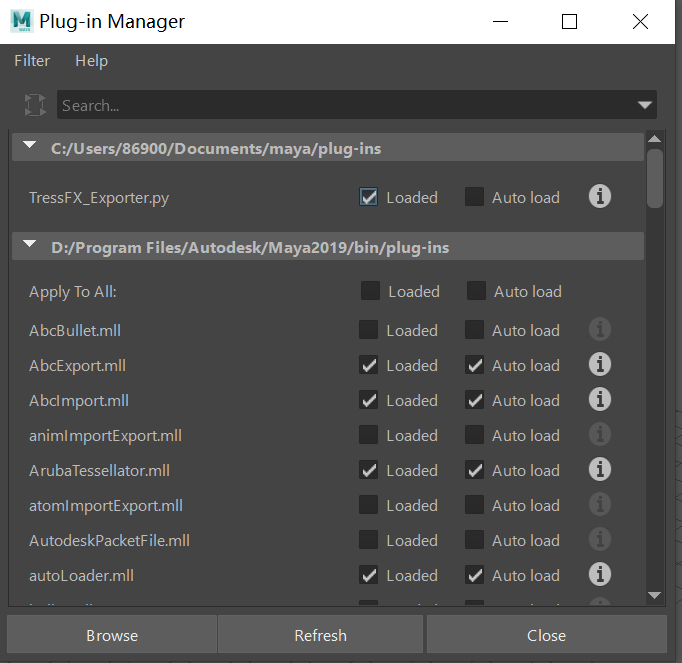Image resolution: width=682 pixels, height=663 pixels.
Task: Open autoLoader.mll plugin info
Action: pyautogui.click(x=599, y=575)
